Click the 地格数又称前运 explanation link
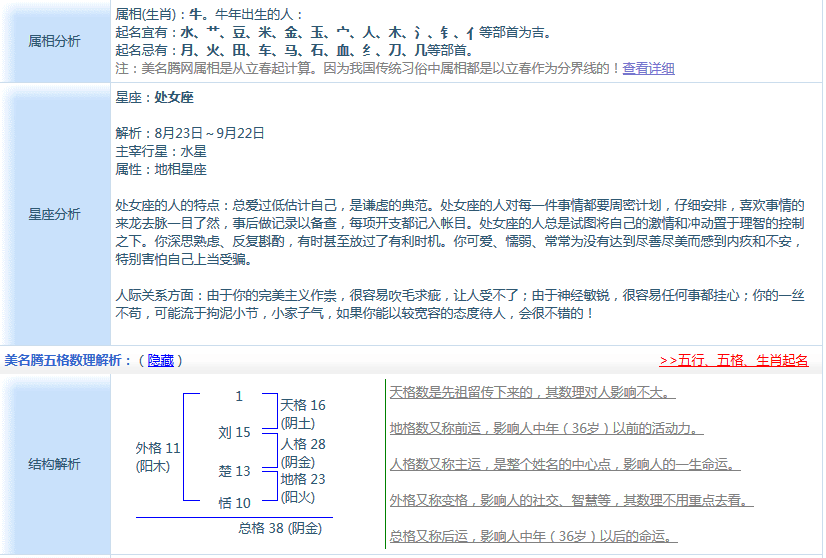826x558 pixels. tap(546, 429)
